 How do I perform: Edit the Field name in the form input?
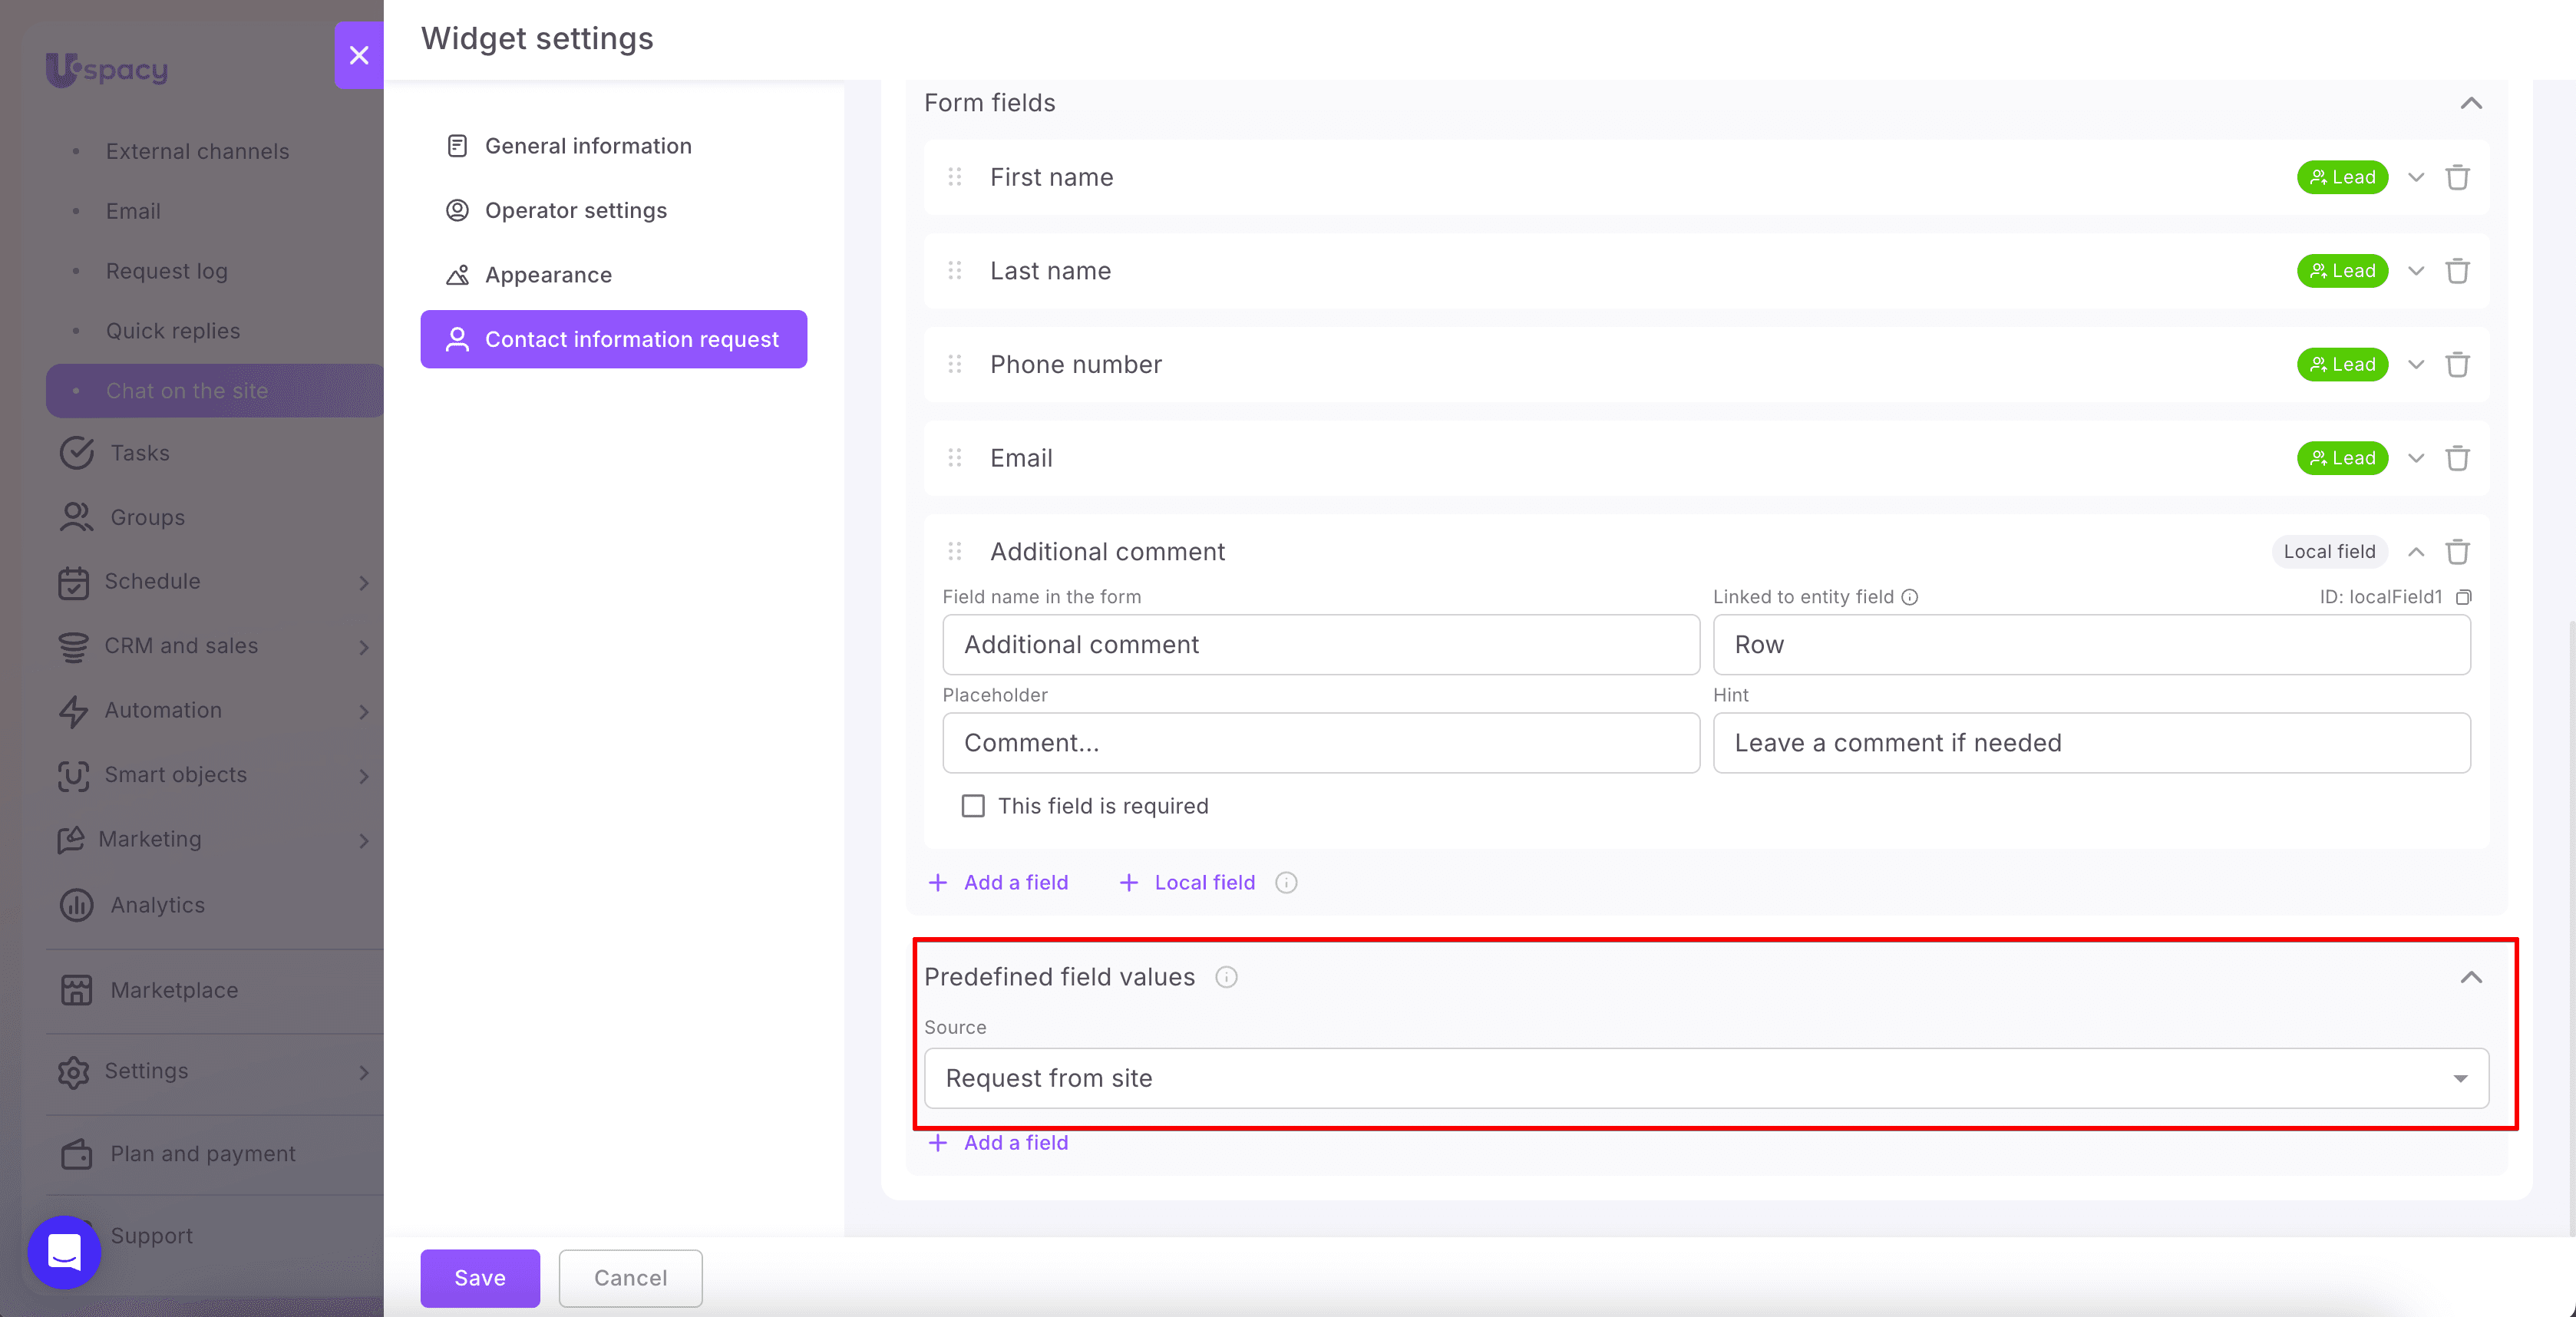[x=1320, y=645]
